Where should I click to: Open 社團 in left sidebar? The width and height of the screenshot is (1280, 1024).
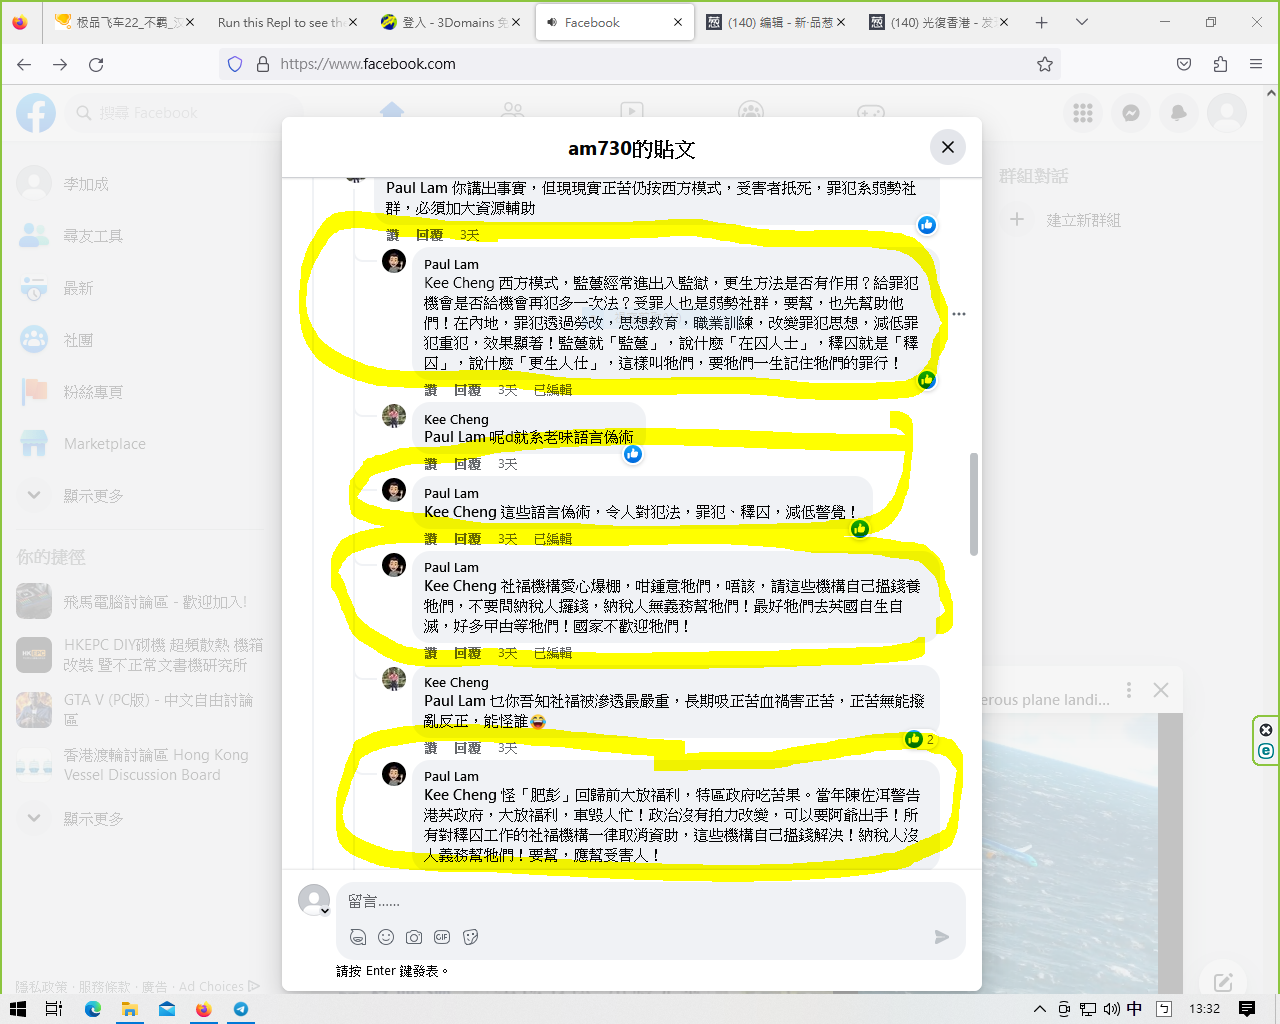[140, 340]
